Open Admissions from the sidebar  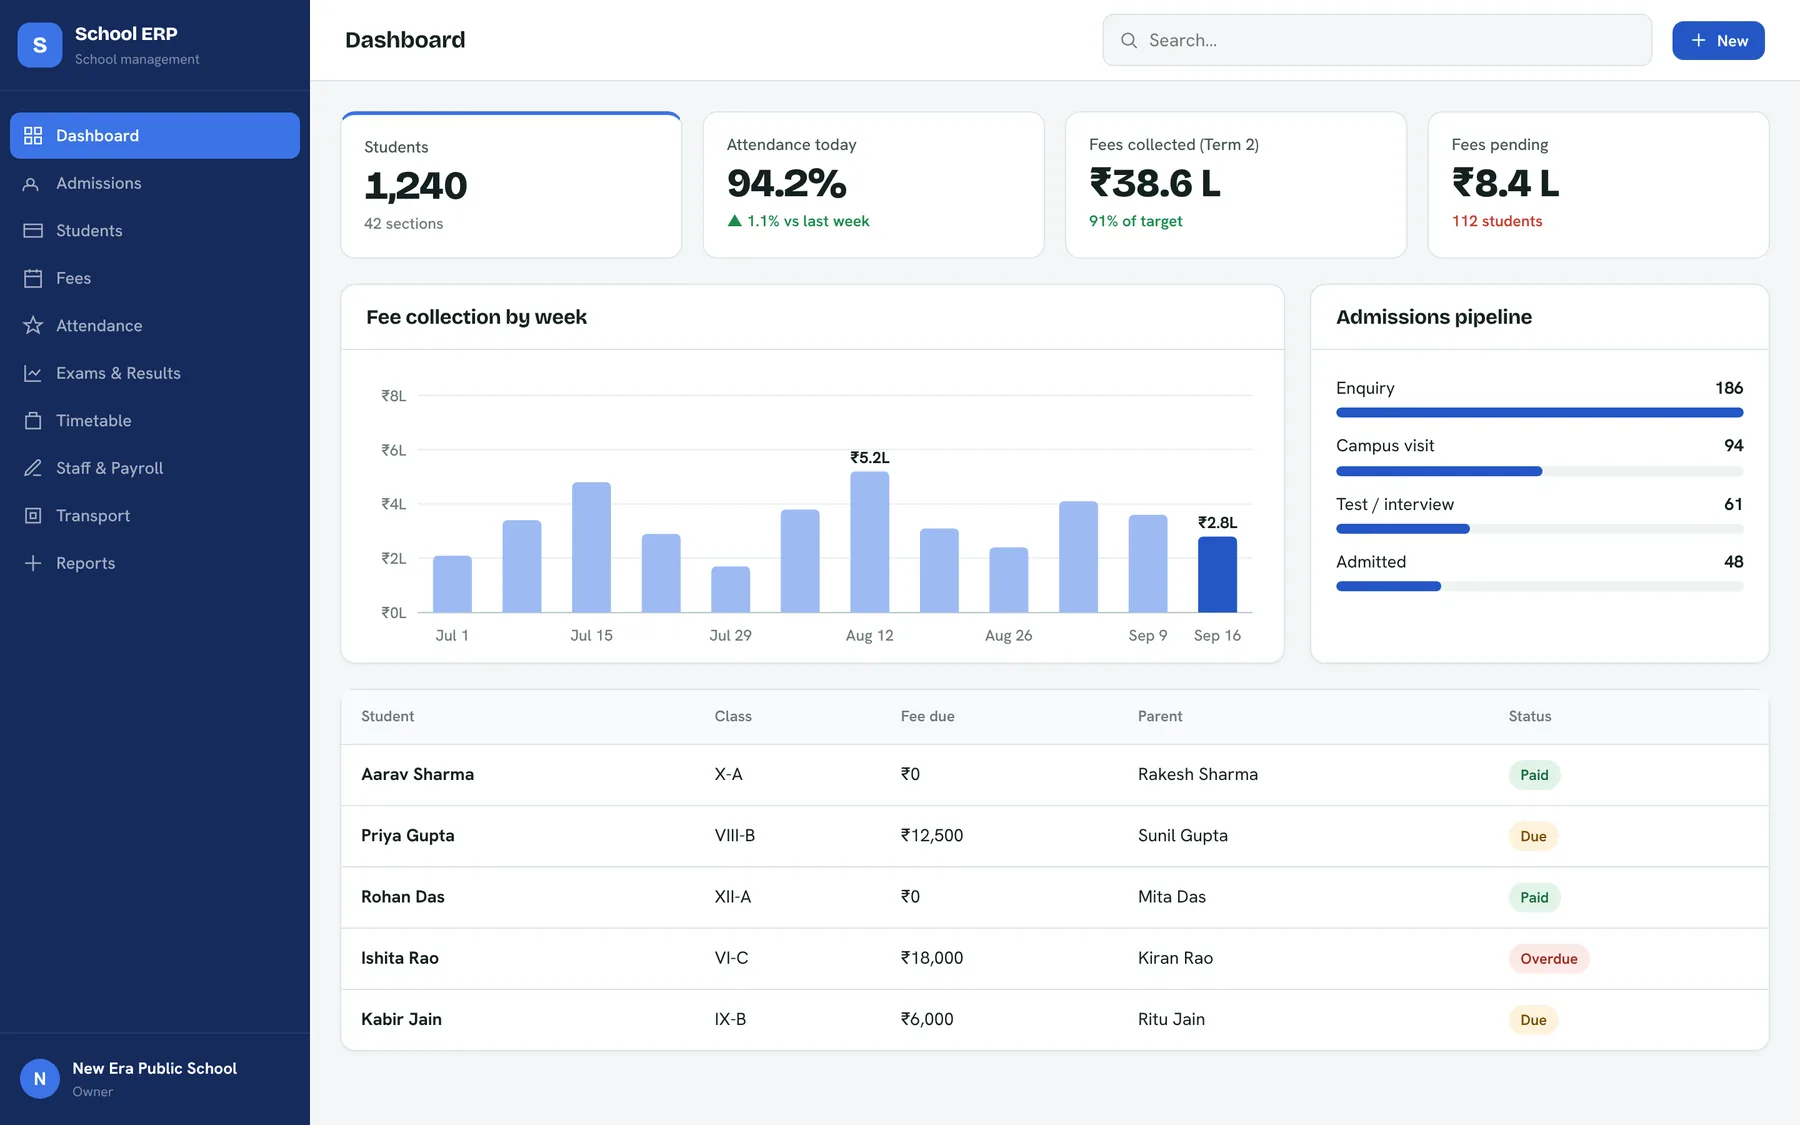[x=155, y=183]
